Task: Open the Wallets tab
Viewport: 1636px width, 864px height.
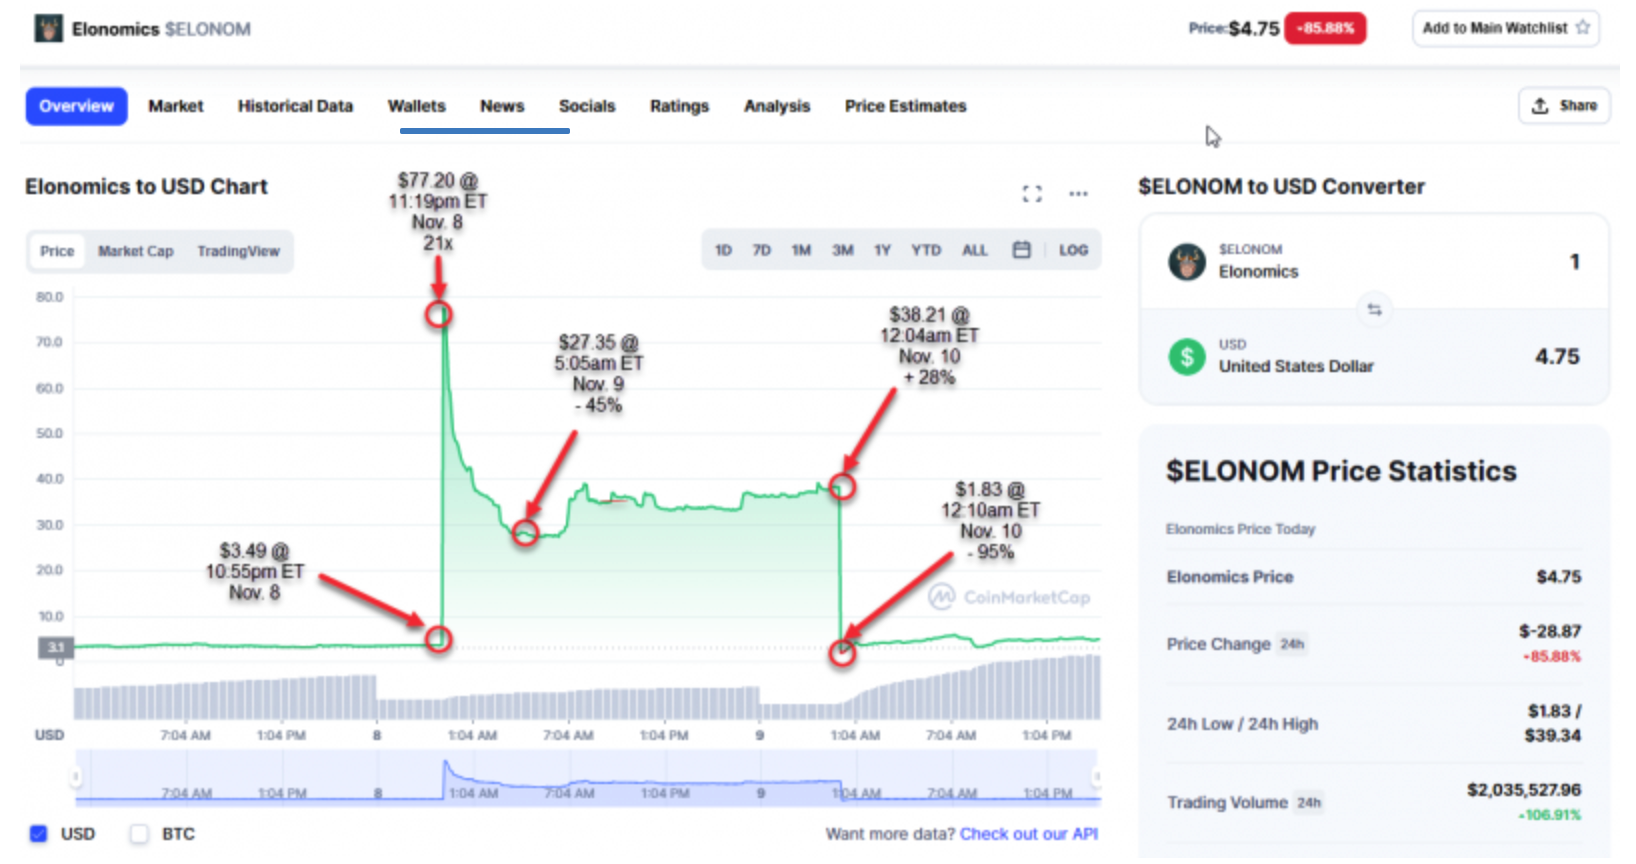Action: click(x=417, y=106)
